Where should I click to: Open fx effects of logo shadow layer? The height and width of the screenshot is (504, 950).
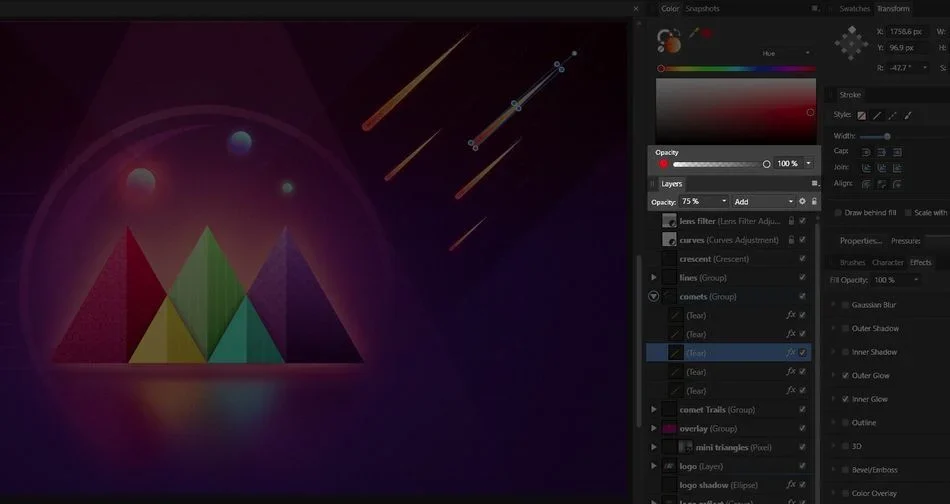coord(791,485)
